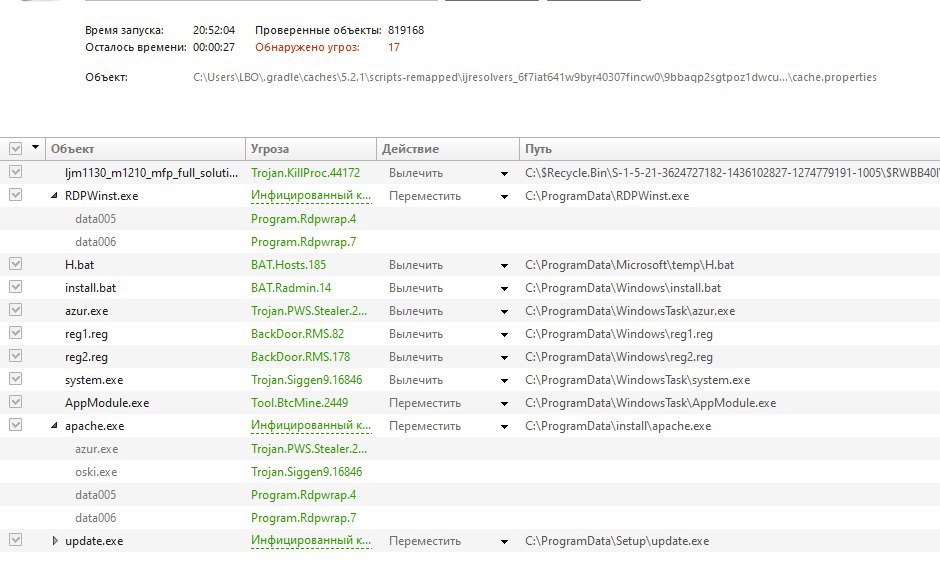Open action dropdown for C:\ProgramData\WindowsTask\azur.exe row
The width and height of the screenshot is (940, 575).
pos(504,312)
